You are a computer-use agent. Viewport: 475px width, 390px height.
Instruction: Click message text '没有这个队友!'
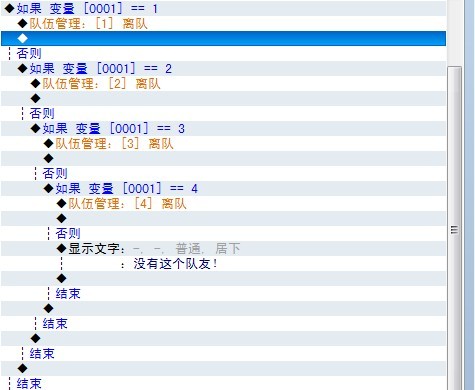pyautogui.click(x=175, y=264)
